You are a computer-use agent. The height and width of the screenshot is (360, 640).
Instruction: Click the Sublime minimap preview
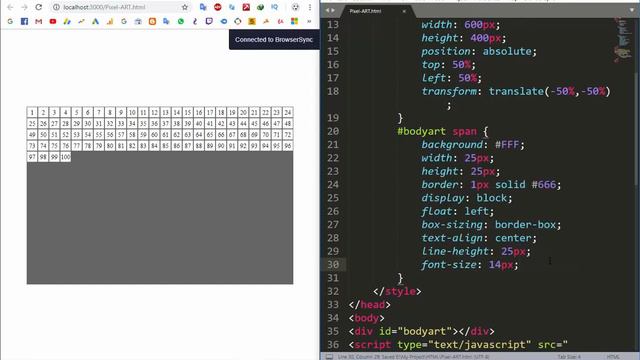623,40
